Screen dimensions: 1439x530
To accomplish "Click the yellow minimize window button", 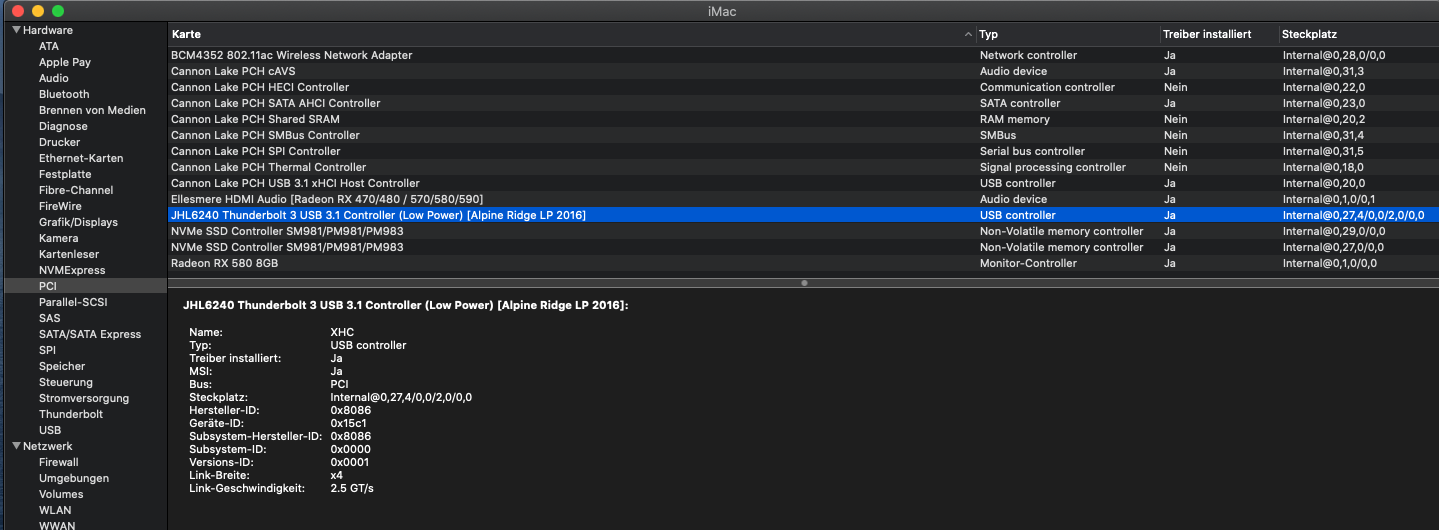I will (x=38, y=11).
